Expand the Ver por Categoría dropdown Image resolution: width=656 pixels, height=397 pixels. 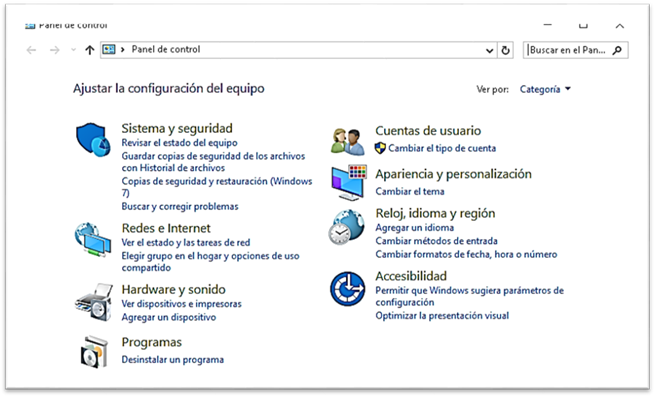[545, 89]
